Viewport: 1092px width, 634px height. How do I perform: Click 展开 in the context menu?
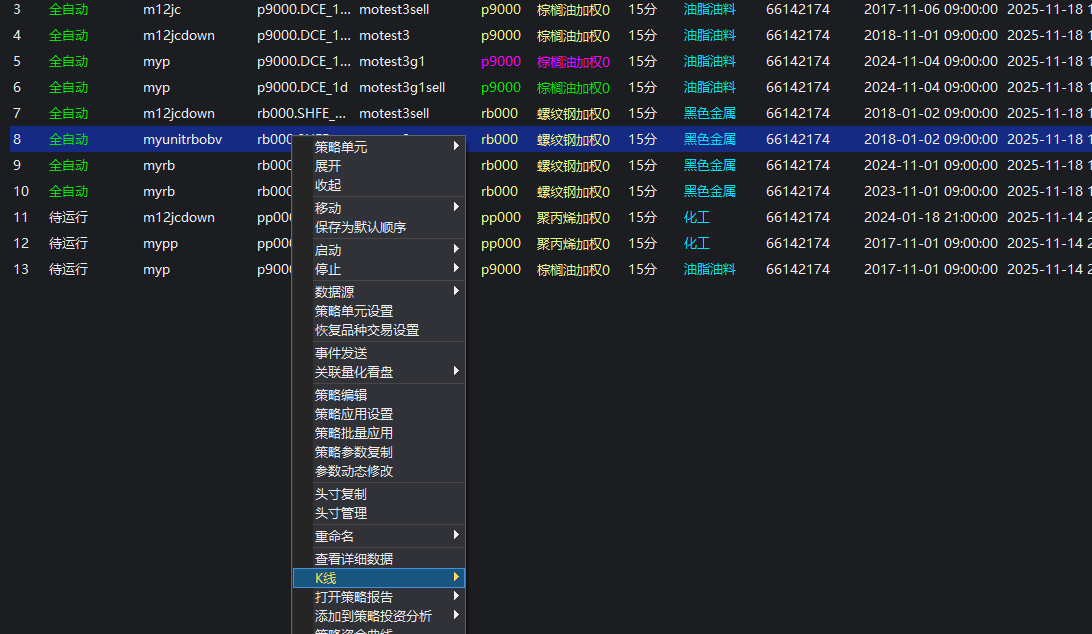click(x=328, y=166)
